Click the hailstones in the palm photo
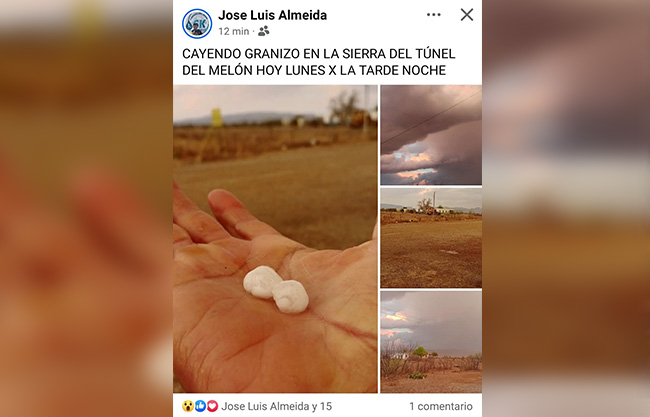 [276, 289]
